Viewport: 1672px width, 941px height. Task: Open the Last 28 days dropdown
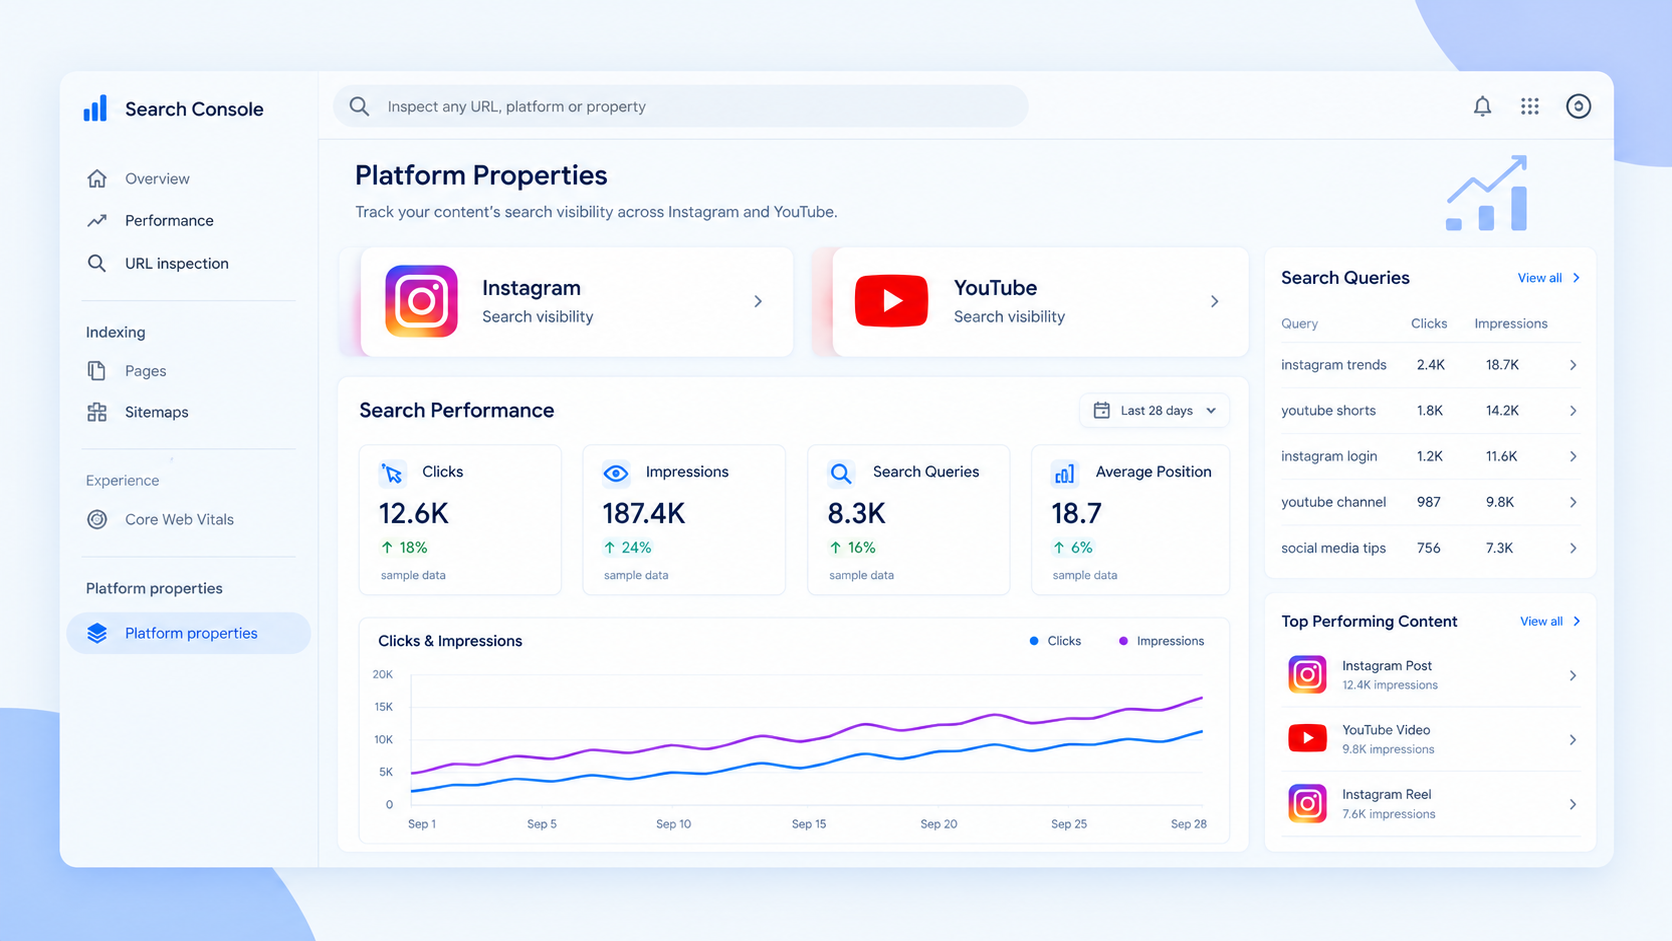[1154, 410]
